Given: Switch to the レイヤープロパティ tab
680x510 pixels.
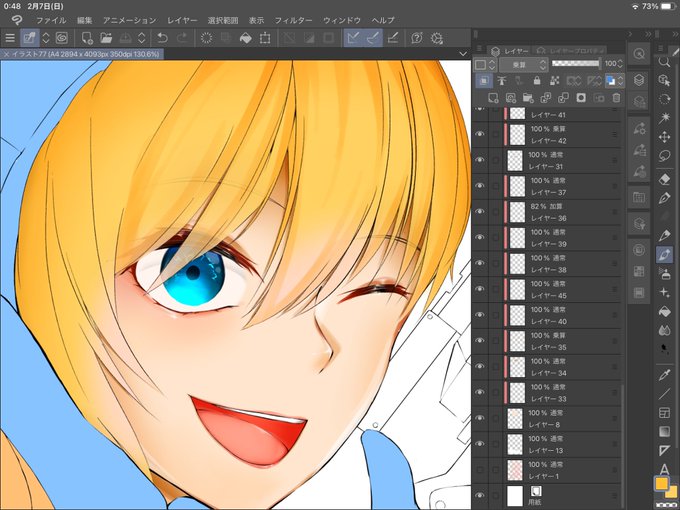Looking at the screenshot, I should tap(571, 51).
